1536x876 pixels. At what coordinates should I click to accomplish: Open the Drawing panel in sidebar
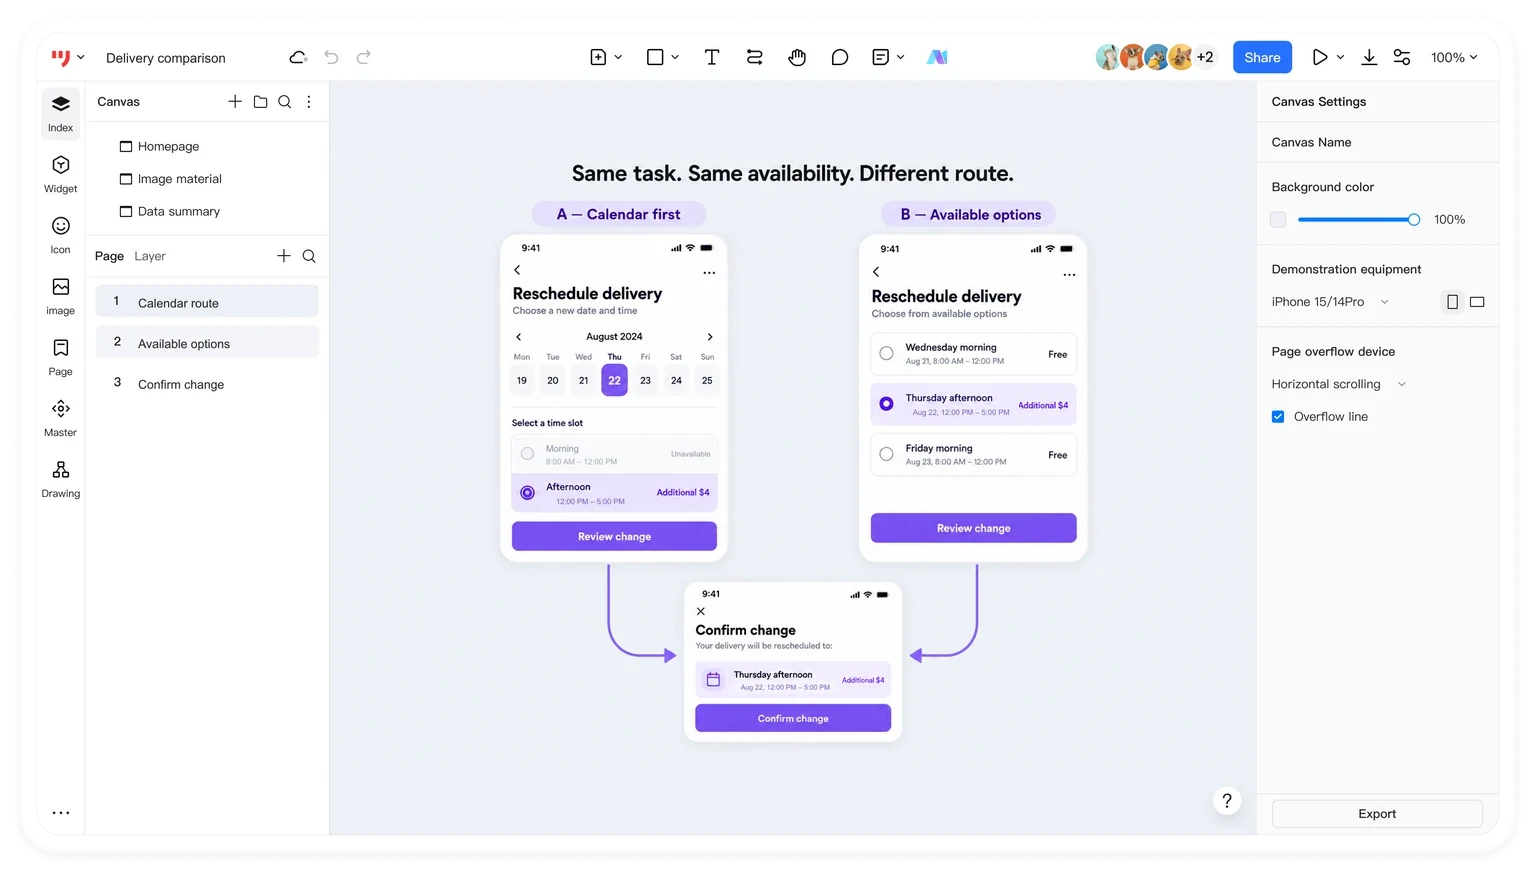(61, 479)
